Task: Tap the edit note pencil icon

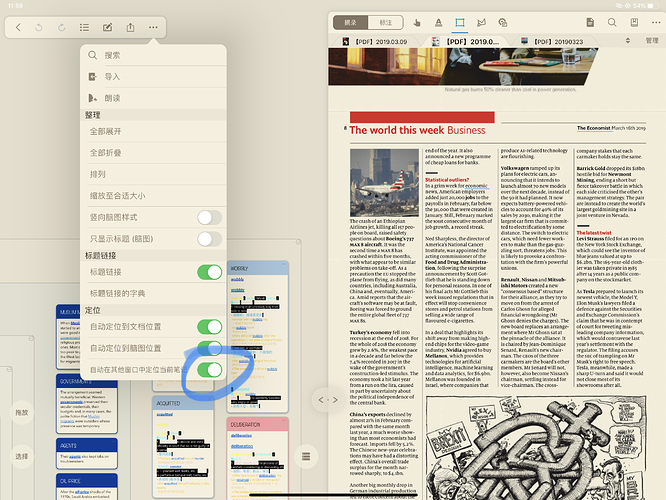Action: 107,28
